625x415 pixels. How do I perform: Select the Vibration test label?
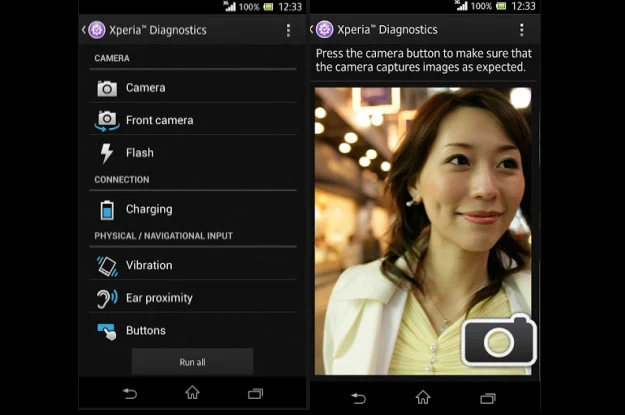pyautogui.click(x=149, y=266)
